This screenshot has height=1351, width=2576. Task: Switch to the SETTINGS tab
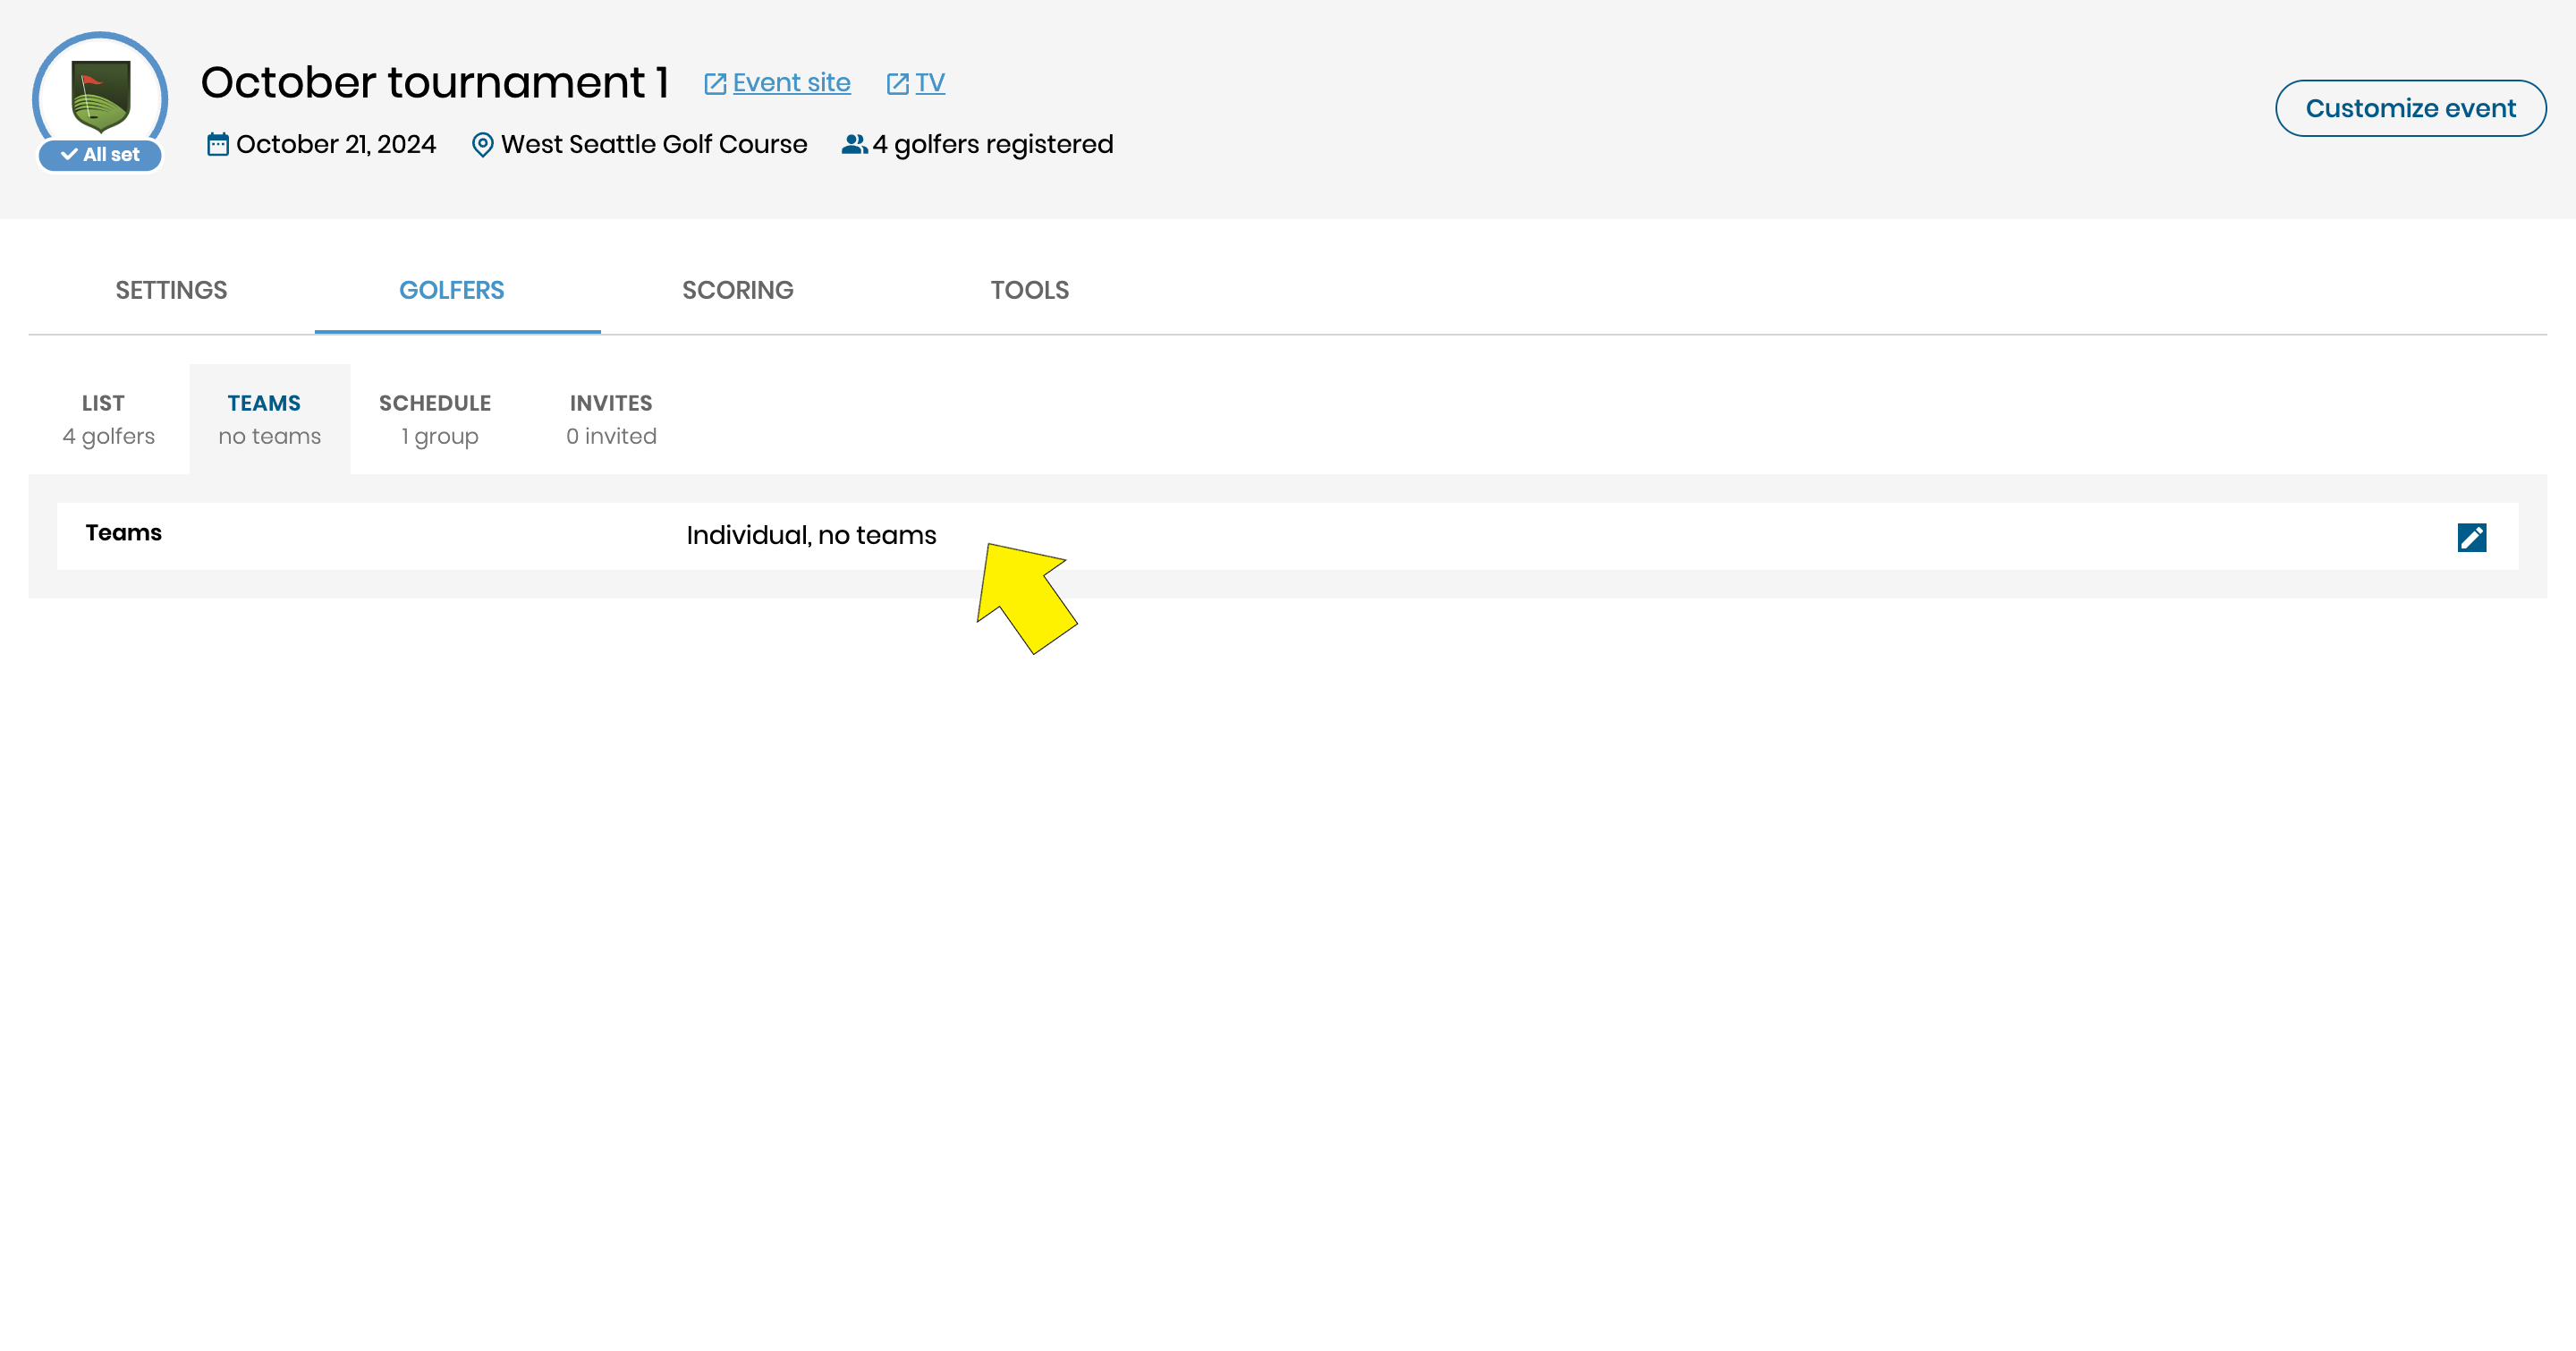pos(171,290)
